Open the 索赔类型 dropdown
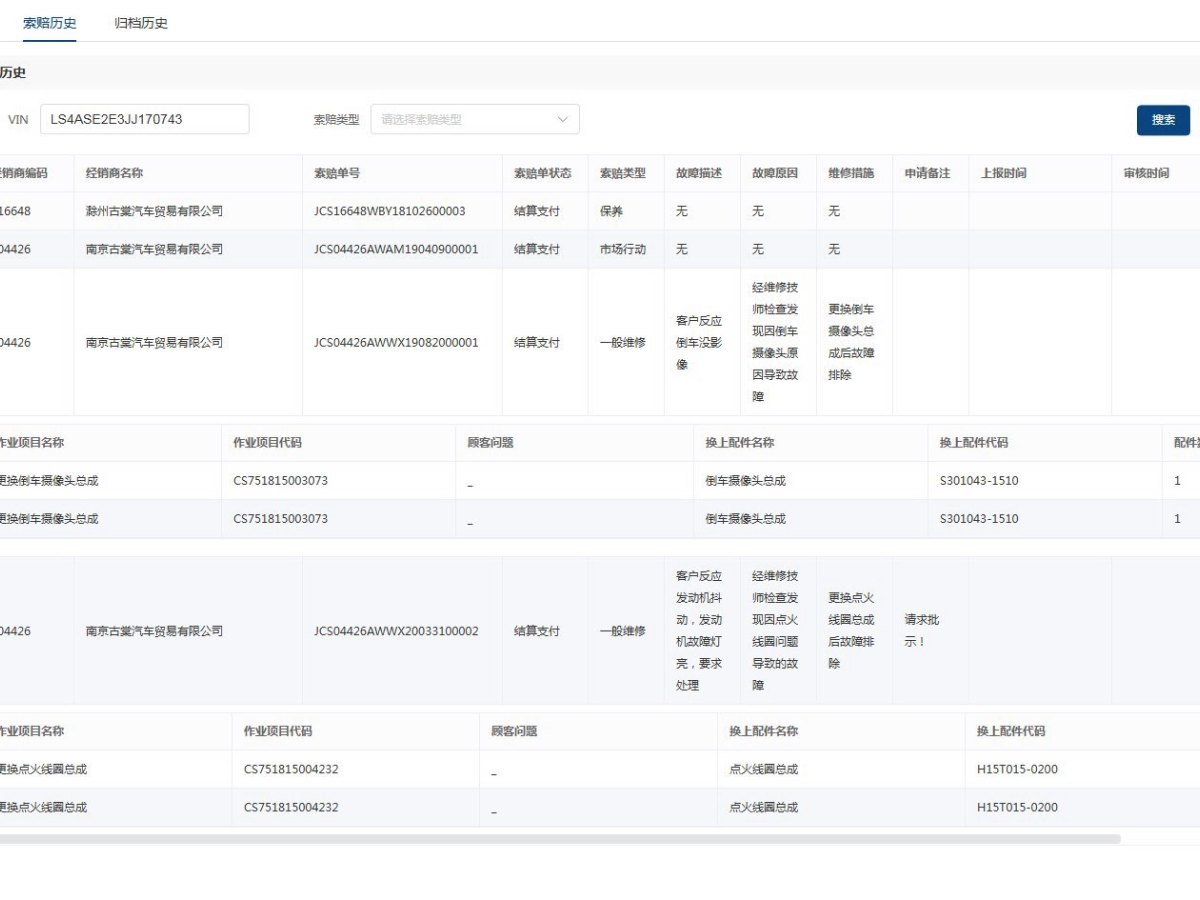 click(x=465, y=119)
